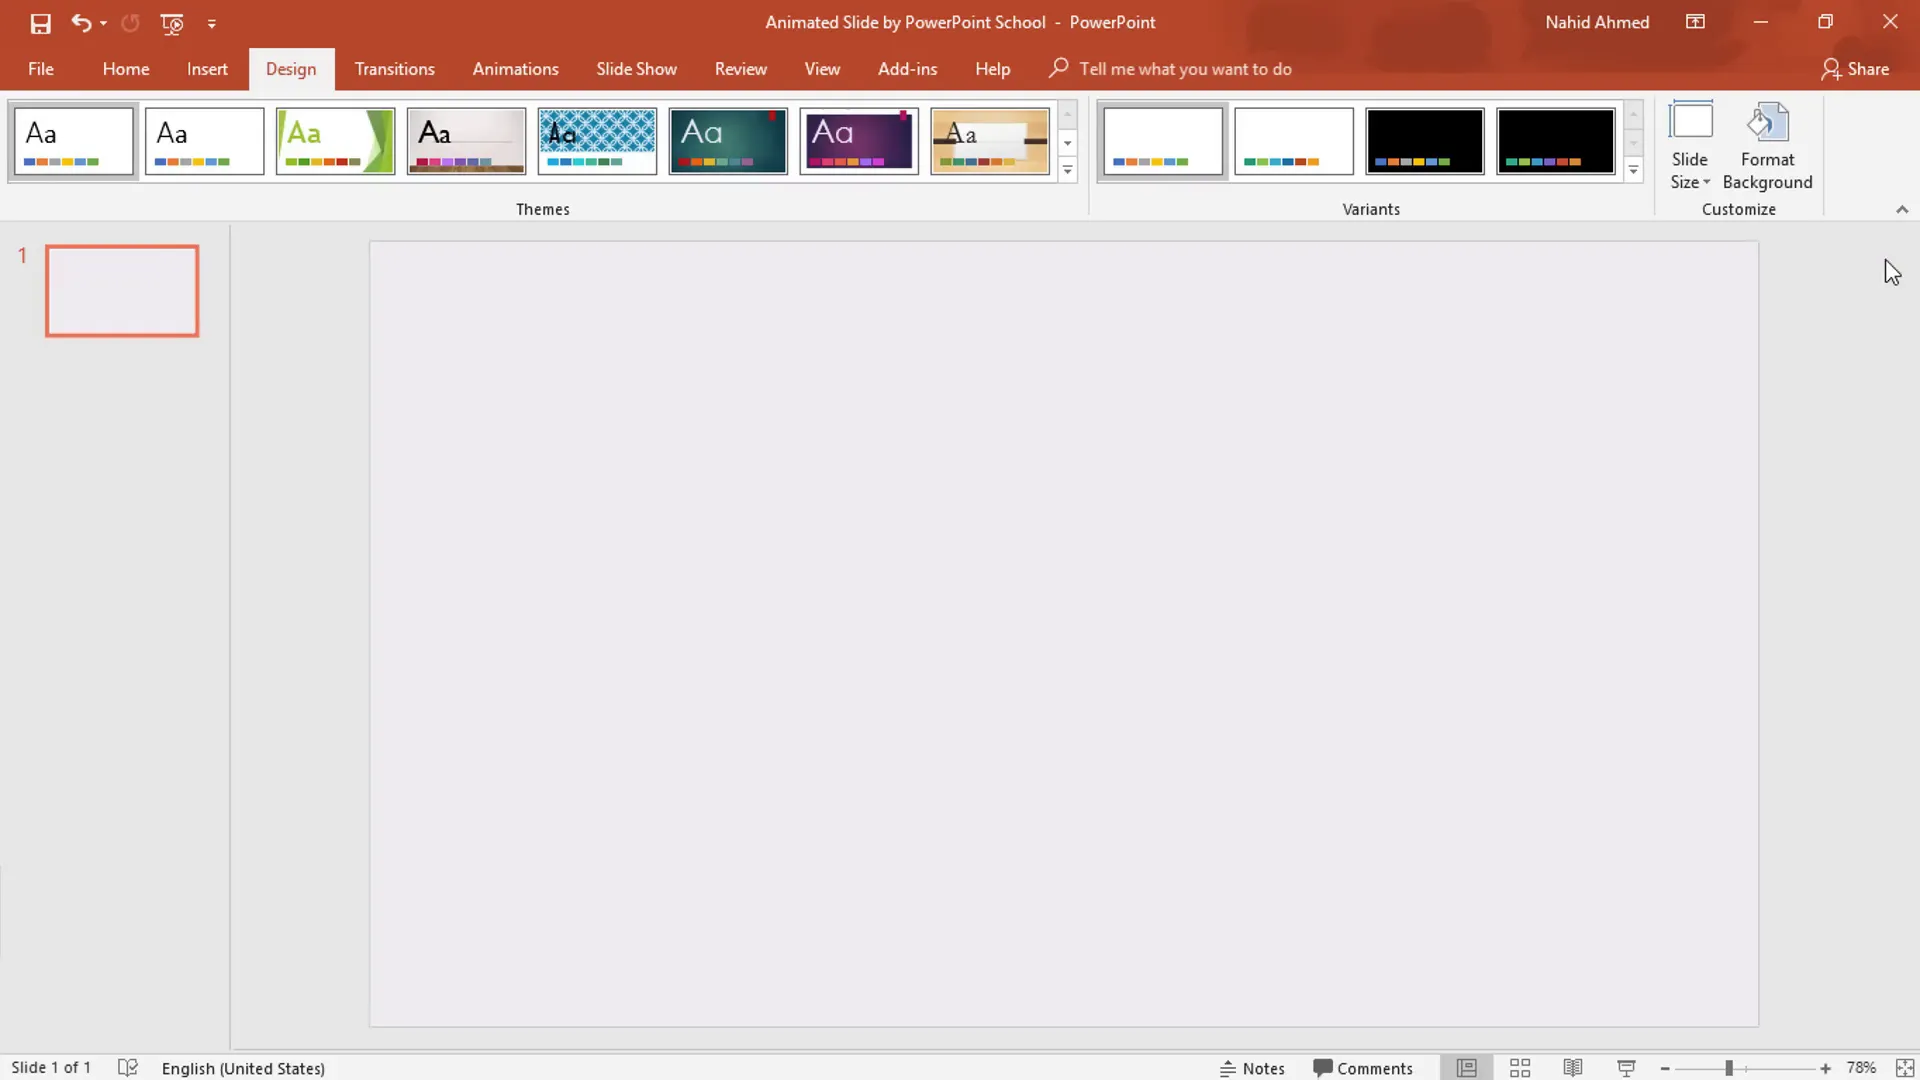Click the Slide 1 of 1 status indicator

tap(51, 1068)
